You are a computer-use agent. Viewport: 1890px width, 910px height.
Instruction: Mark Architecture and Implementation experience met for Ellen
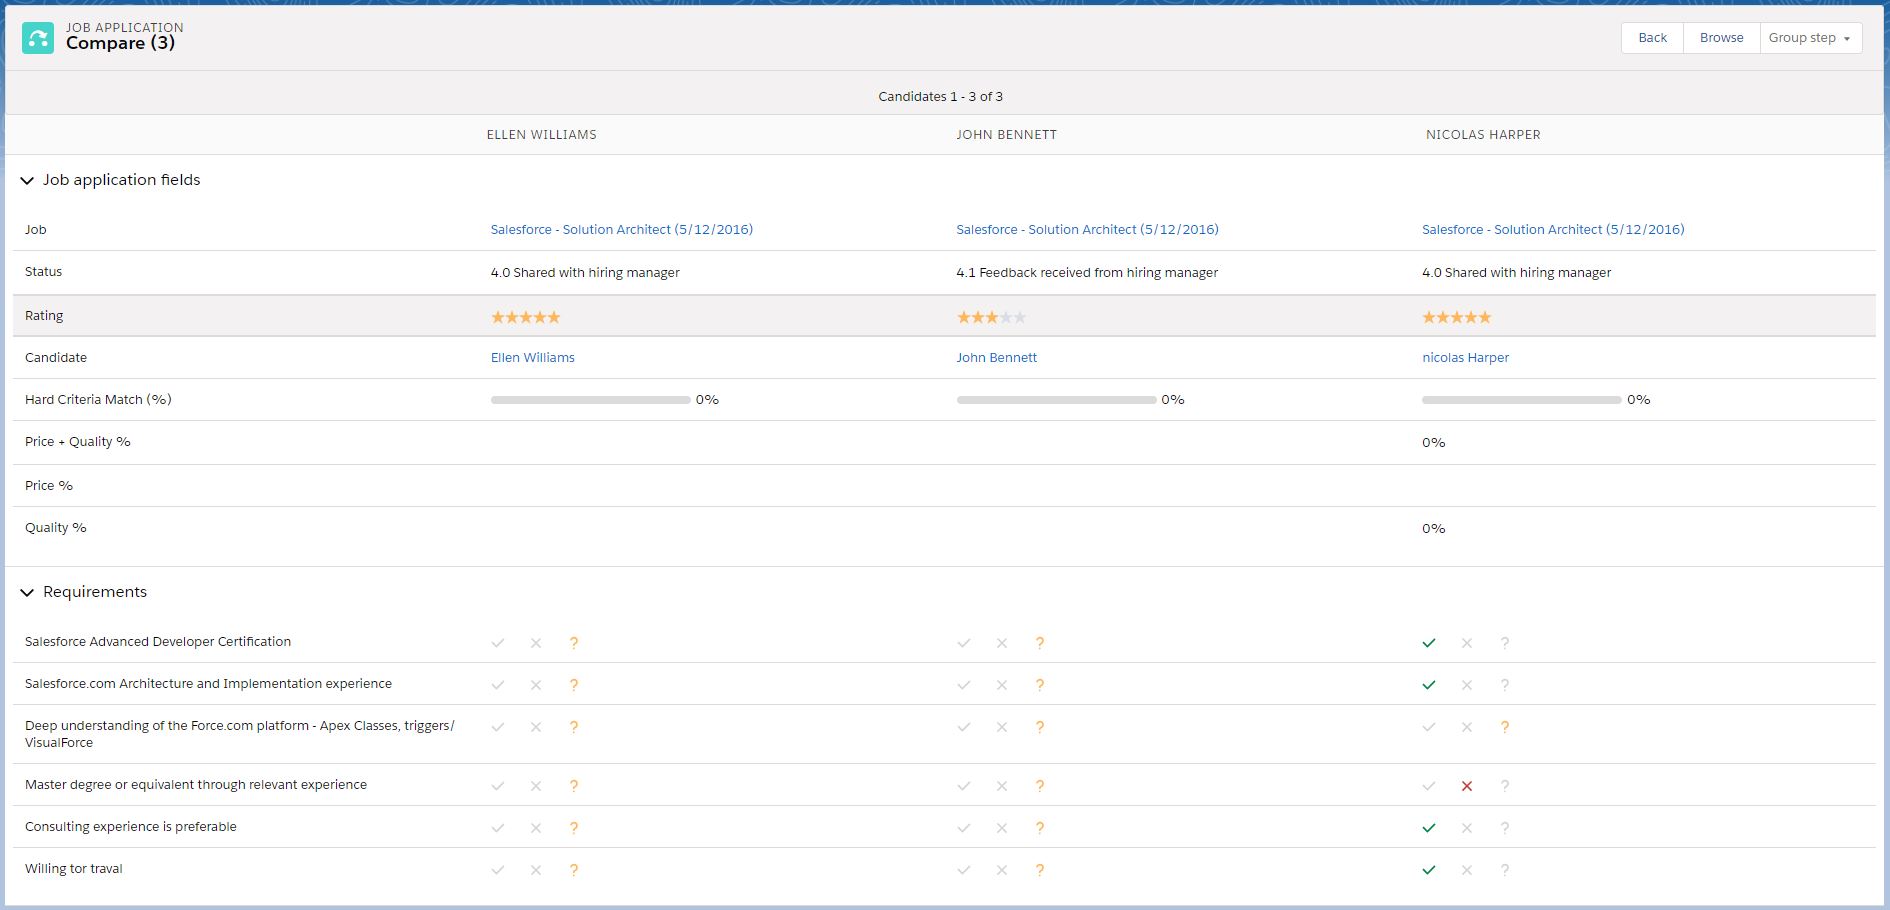pyautogui.click(x=498, y=685)
